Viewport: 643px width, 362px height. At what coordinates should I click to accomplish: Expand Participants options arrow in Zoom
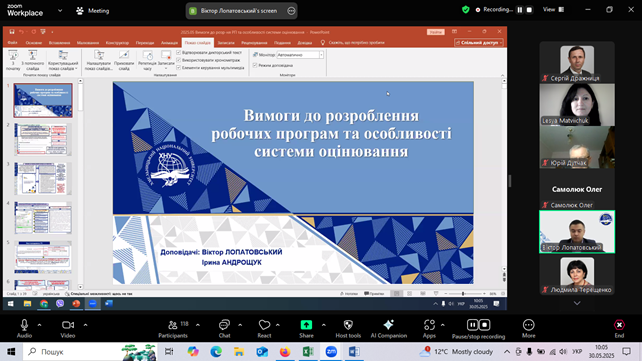click(x=198, y=325)
